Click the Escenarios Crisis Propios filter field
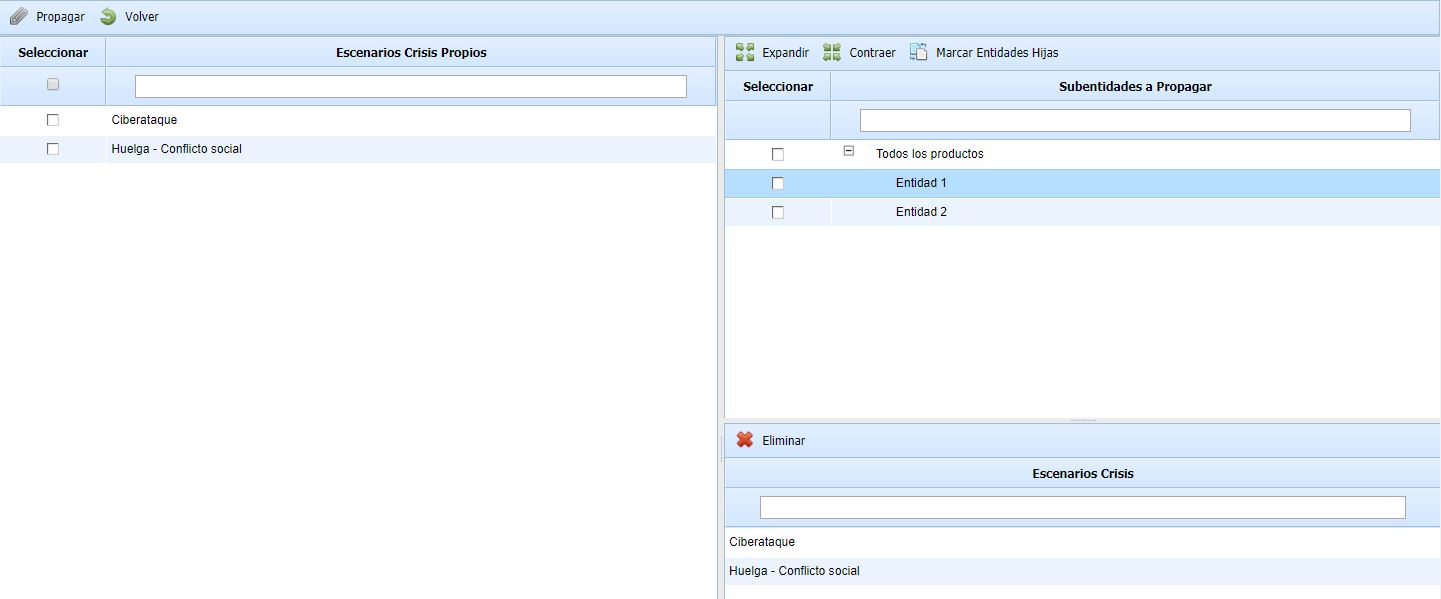The height and width of the screenshot is (599, 1441). point(410,87)
